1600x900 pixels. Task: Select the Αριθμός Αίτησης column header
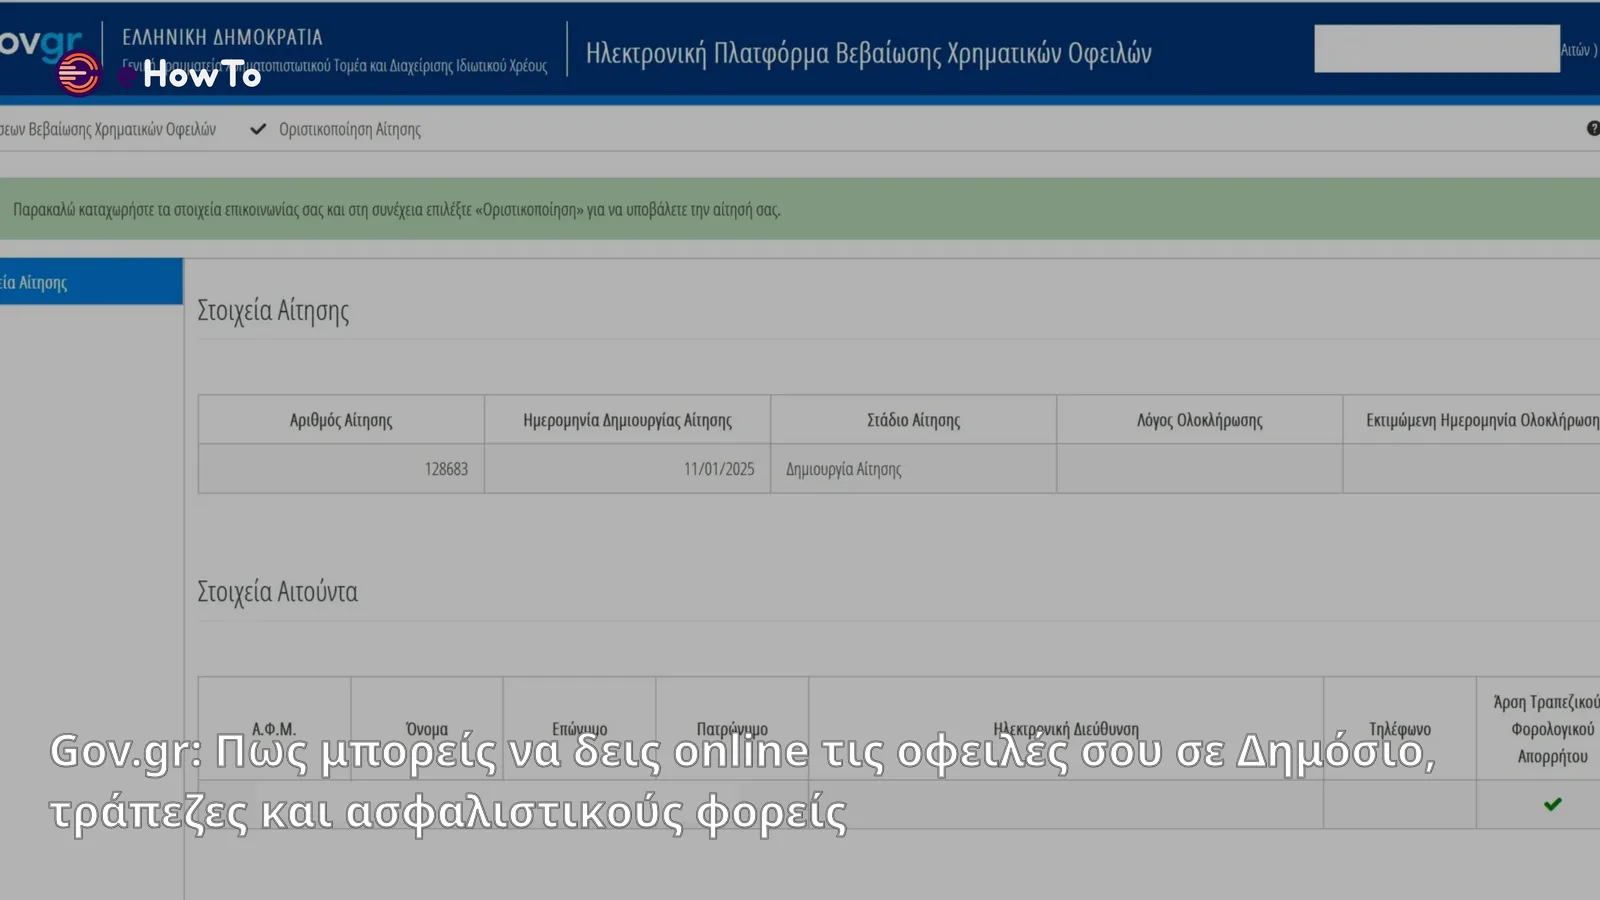[341, 419]
